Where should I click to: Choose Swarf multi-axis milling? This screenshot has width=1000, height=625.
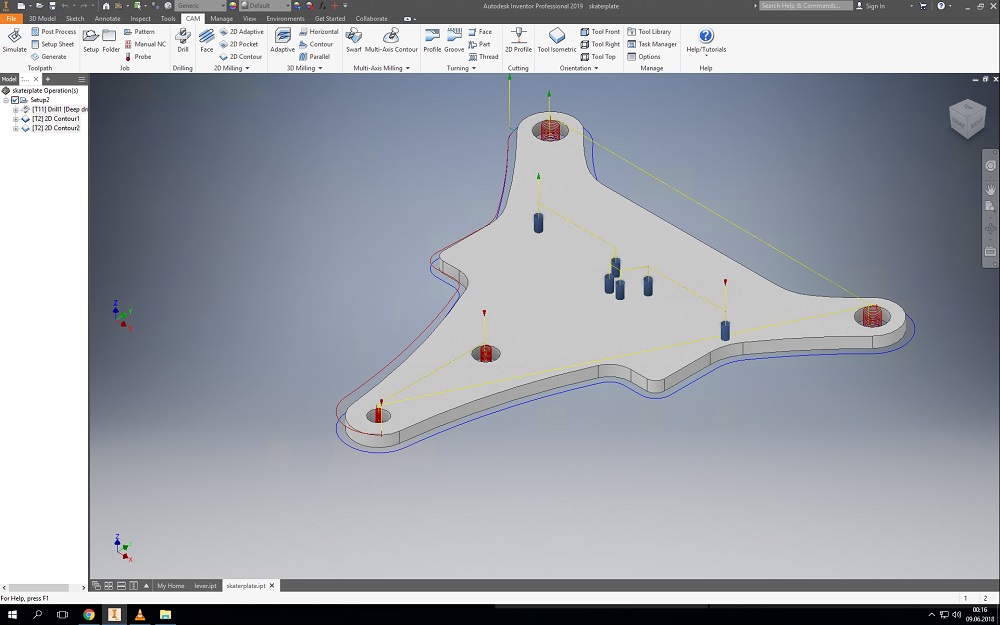(x=353, y=41)
